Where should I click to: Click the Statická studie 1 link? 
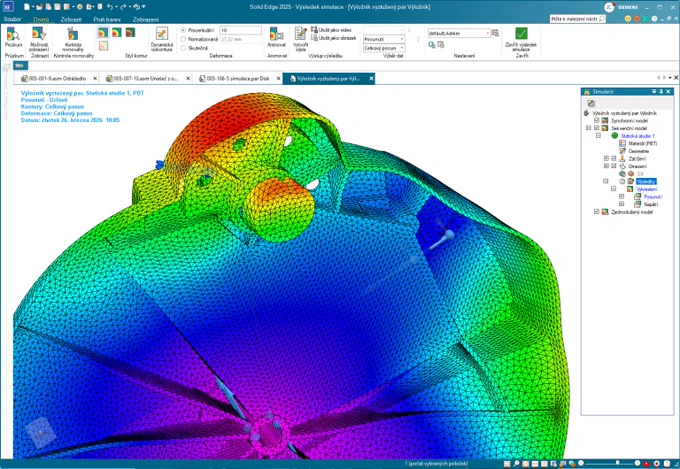tap(638, 136)
